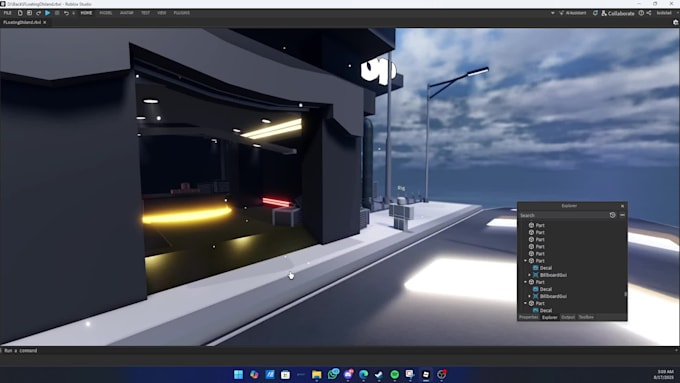Image resolution: width=680 pixels, height=383 pixels.
Task: Click the refresh icon left of Collaborate
Action: [x=595, y=13]
